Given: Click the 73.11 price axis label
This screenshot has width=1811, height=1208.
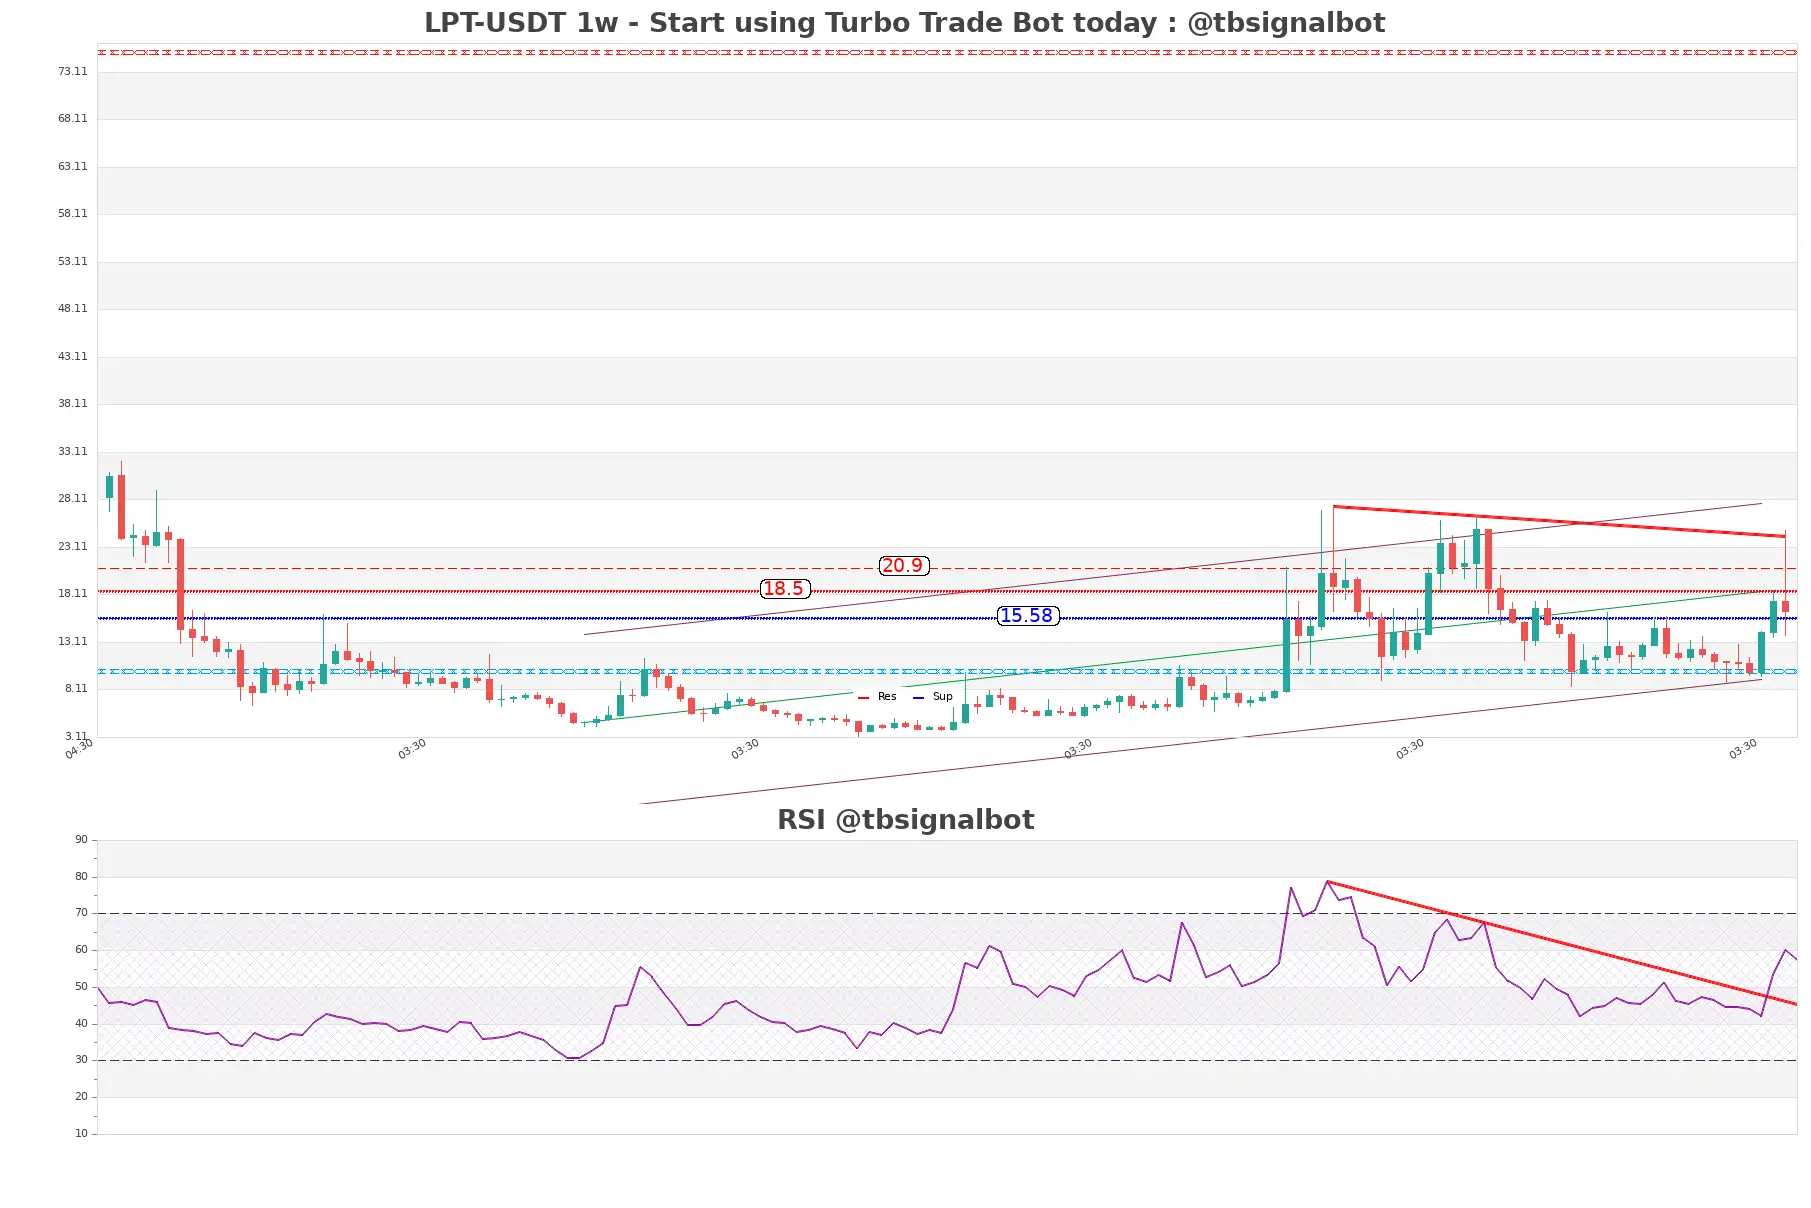Looking at the screenshot, I should click(x=72, y=72).
